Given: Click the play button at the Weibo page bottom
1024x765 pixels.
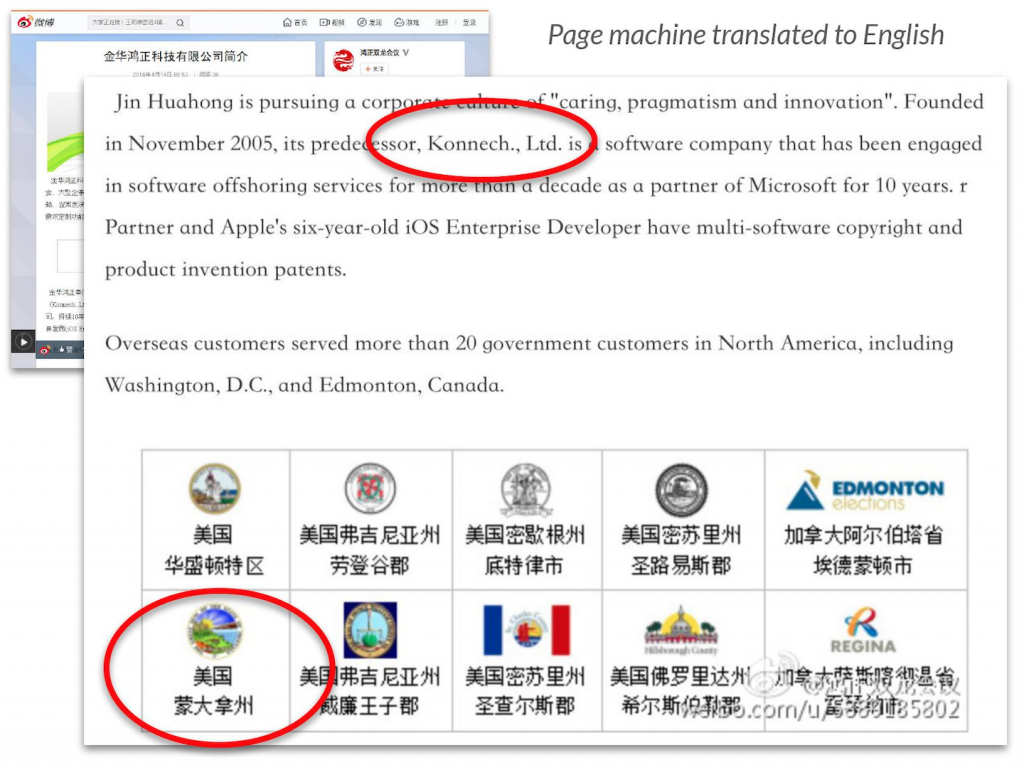Looking at the screenshot, I should pyautogui.click(x=24, y=342).
